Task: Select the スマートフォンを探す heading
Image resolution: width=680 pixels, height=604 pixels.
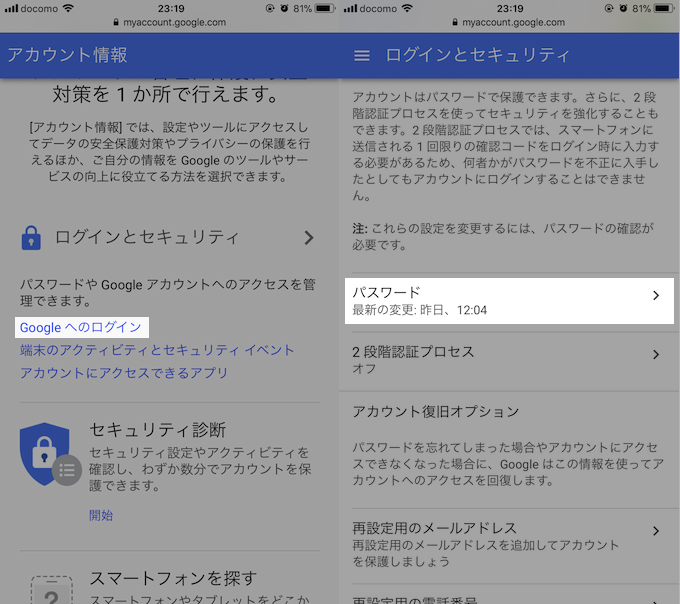Action: coord(173,578)
